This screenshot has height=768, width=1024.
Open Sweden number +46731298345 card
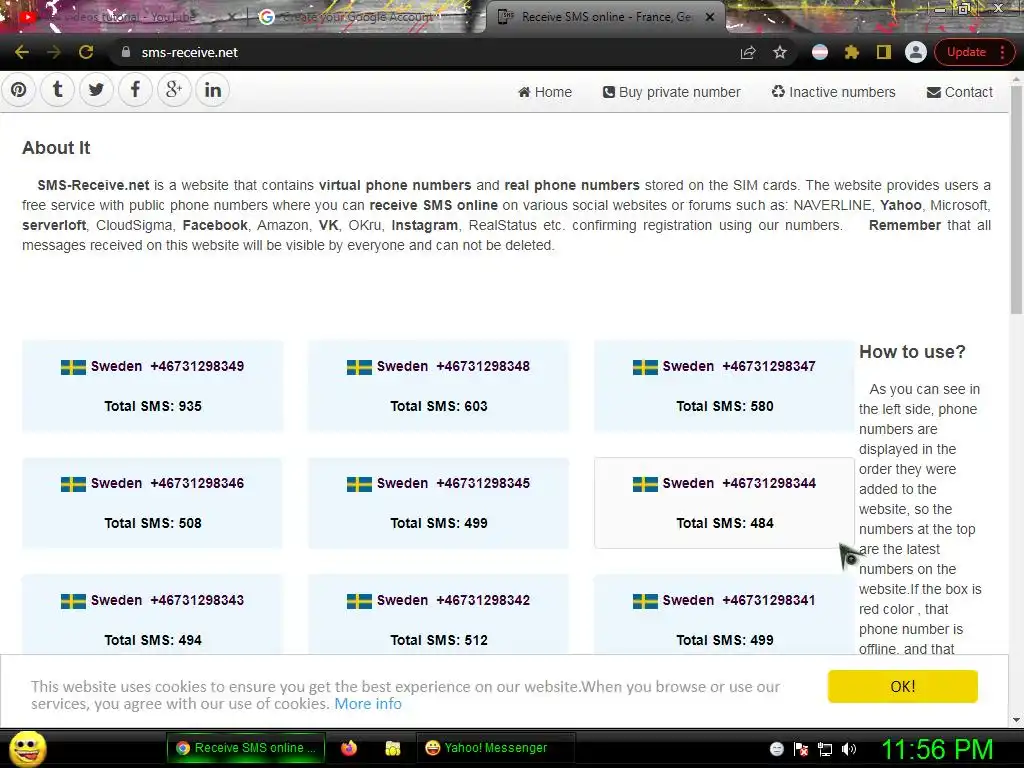(438, 503)
